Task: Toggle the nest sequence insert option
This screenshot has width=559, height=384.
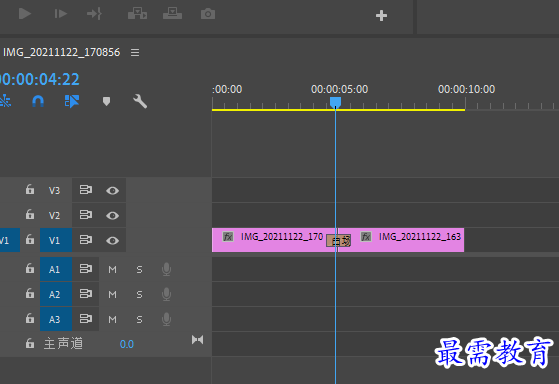Action: [x=5, y=102]
